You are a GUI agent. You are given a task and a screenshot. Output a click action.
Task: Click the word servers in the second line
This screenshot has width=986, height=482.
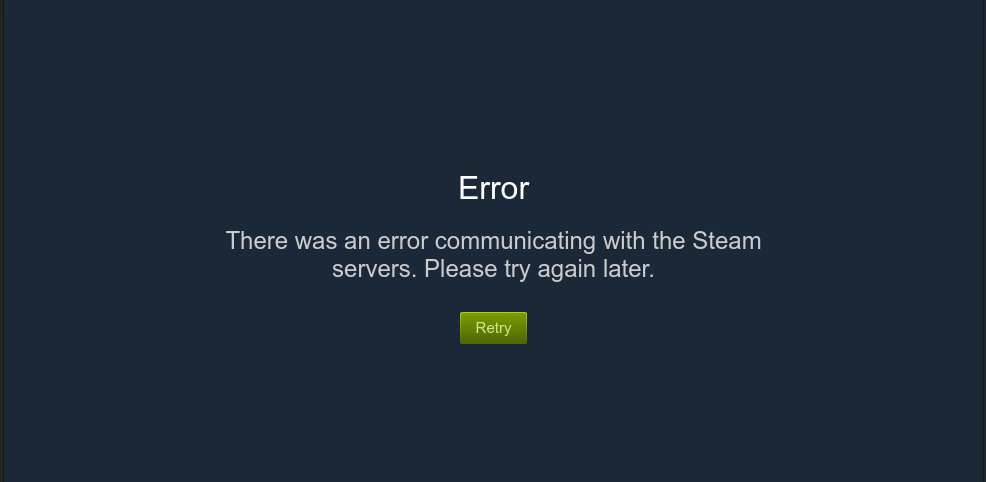[372, 270]
